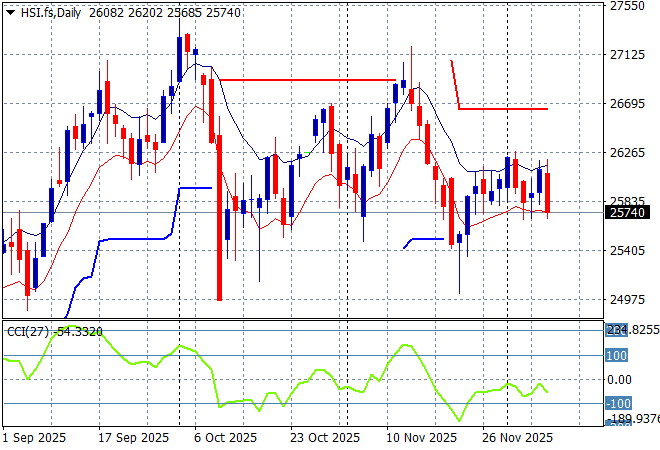Click the 27550 price scale label
Screen dimensions: 660x450
click(x=627, y=6)
